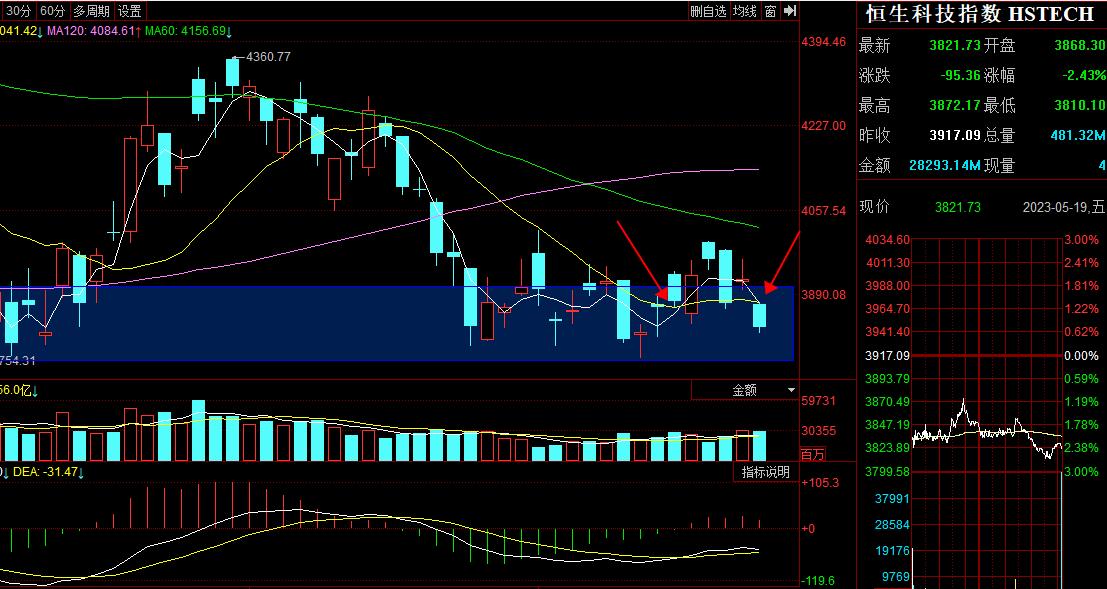Viewport: 1107px width, 589px height.
Task: Click the 9769 intraday volume label
Action: pyautogui.click(x=897, y=578)
